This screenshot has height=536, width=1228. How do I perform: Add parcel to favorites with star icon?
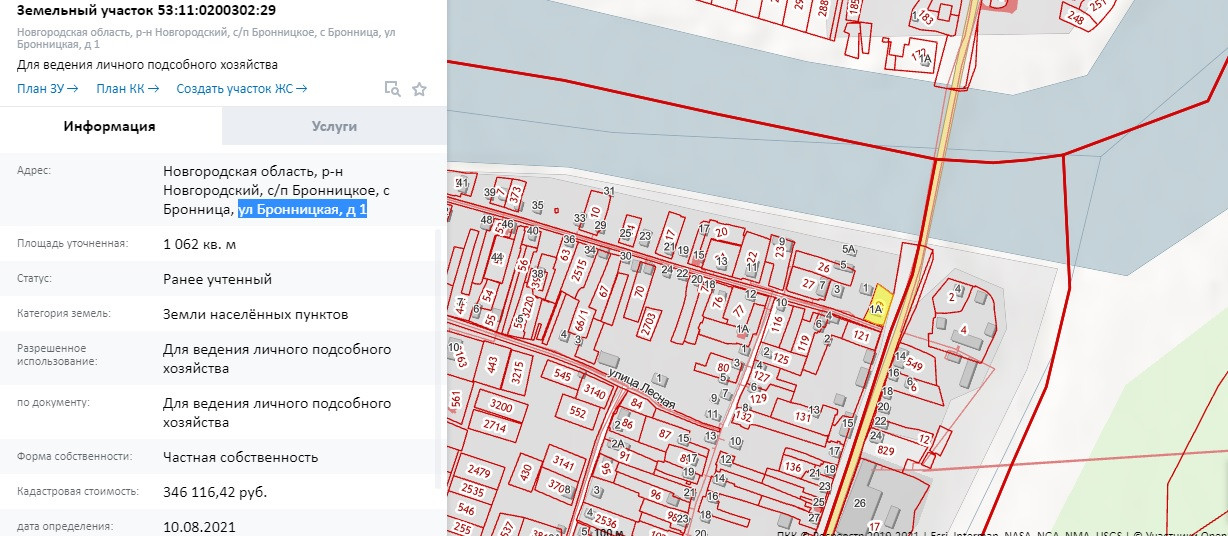tap(420, 89)
